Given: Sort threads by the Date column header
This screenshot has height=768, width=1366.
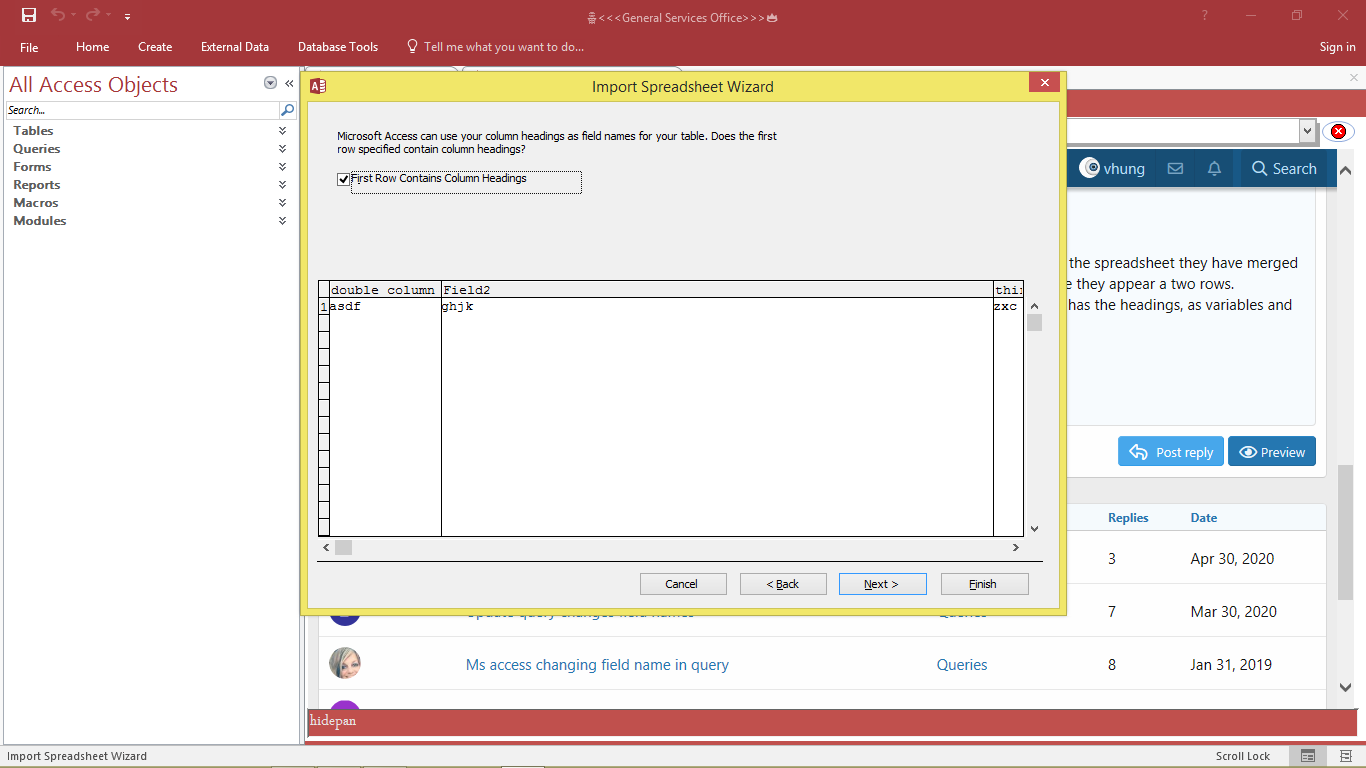Looking at the screenshot, I should coord(1204,518).
